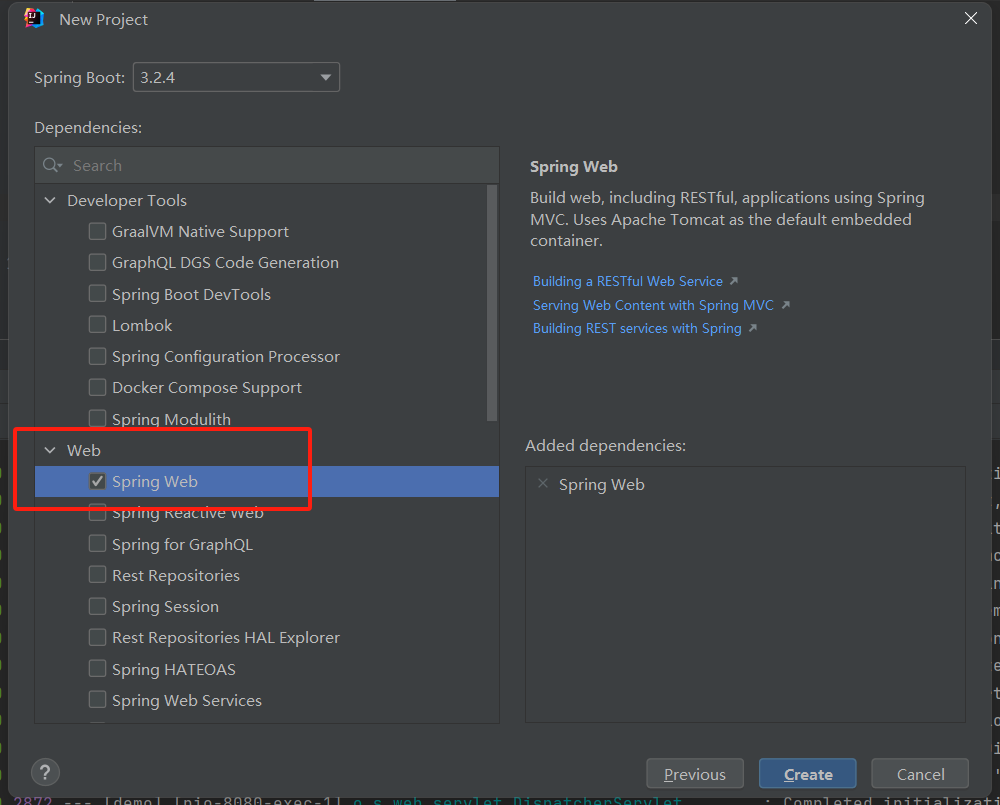Open Building a RESTful Web Service link

628,281
